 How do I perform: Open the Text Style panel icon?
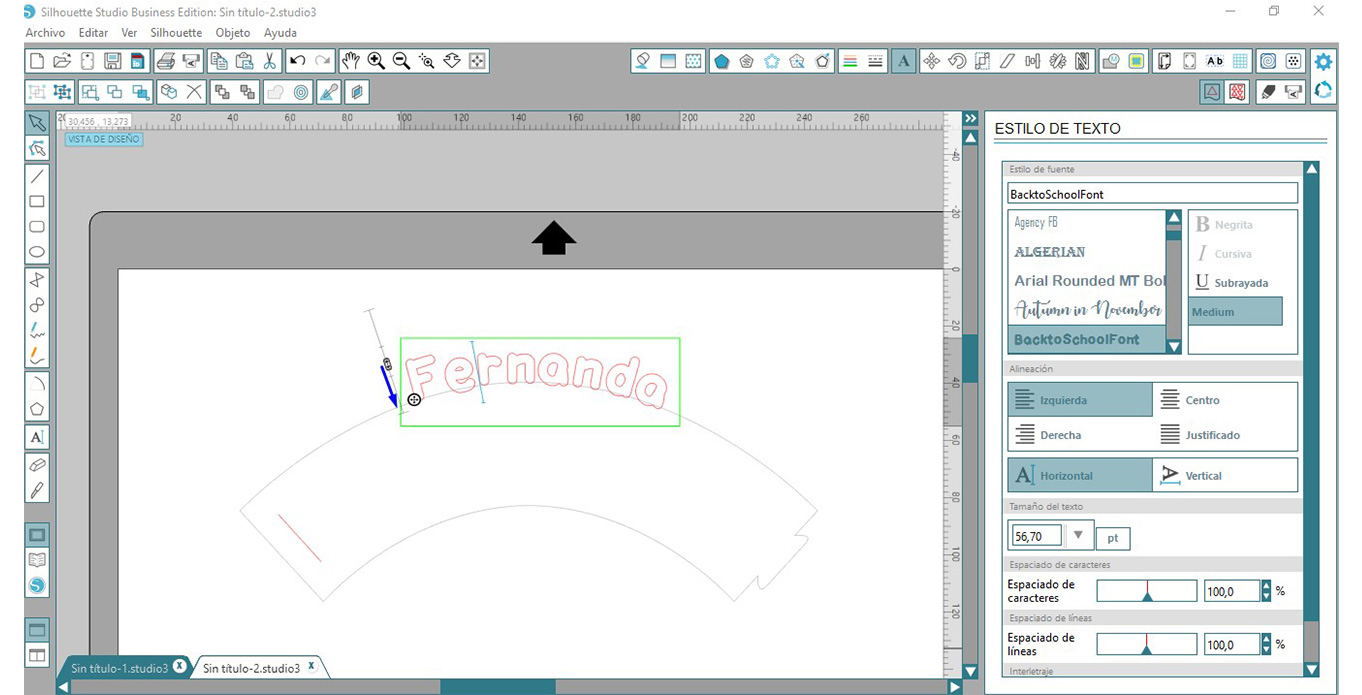tap(904, 61)
